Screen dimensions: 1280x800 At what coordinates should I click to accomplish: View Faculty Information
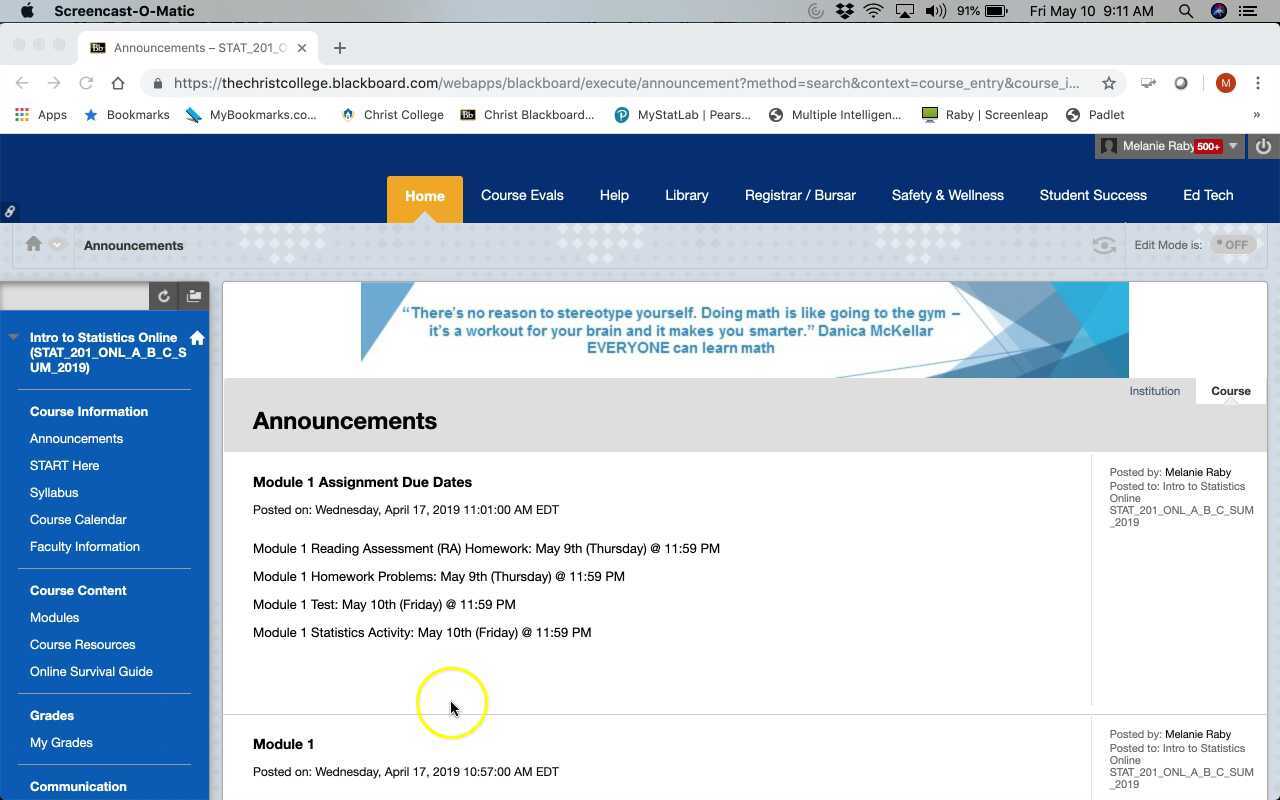[84, 546]
